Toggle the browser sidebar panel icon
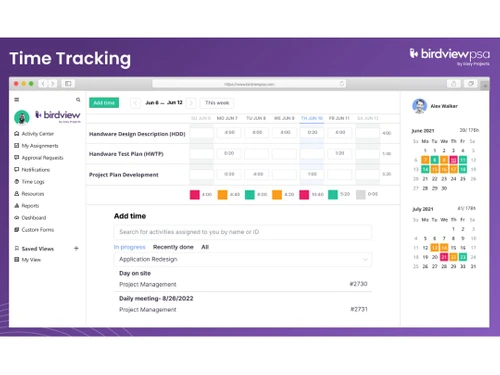Image resolution: width=500 pixels, height=375 pixels. [x=68, y=84]
